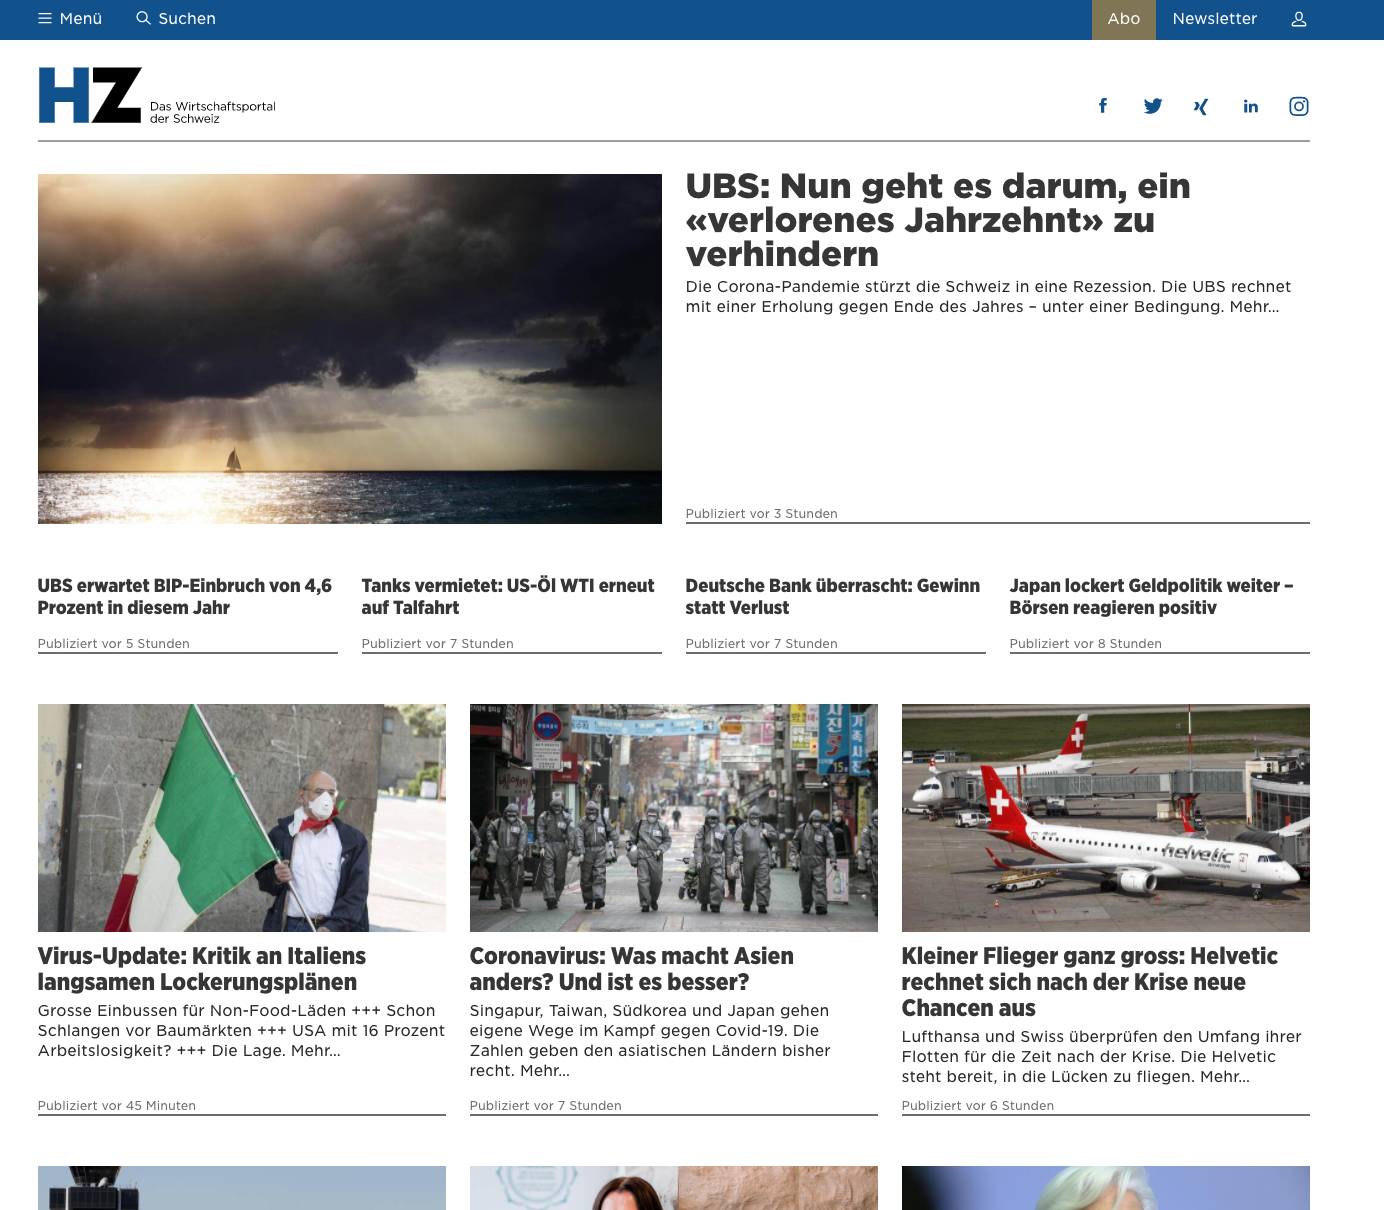Open Kleiner Flieger ganz gross headline
This screenshot has width=1384, height=1210.
1090,982
